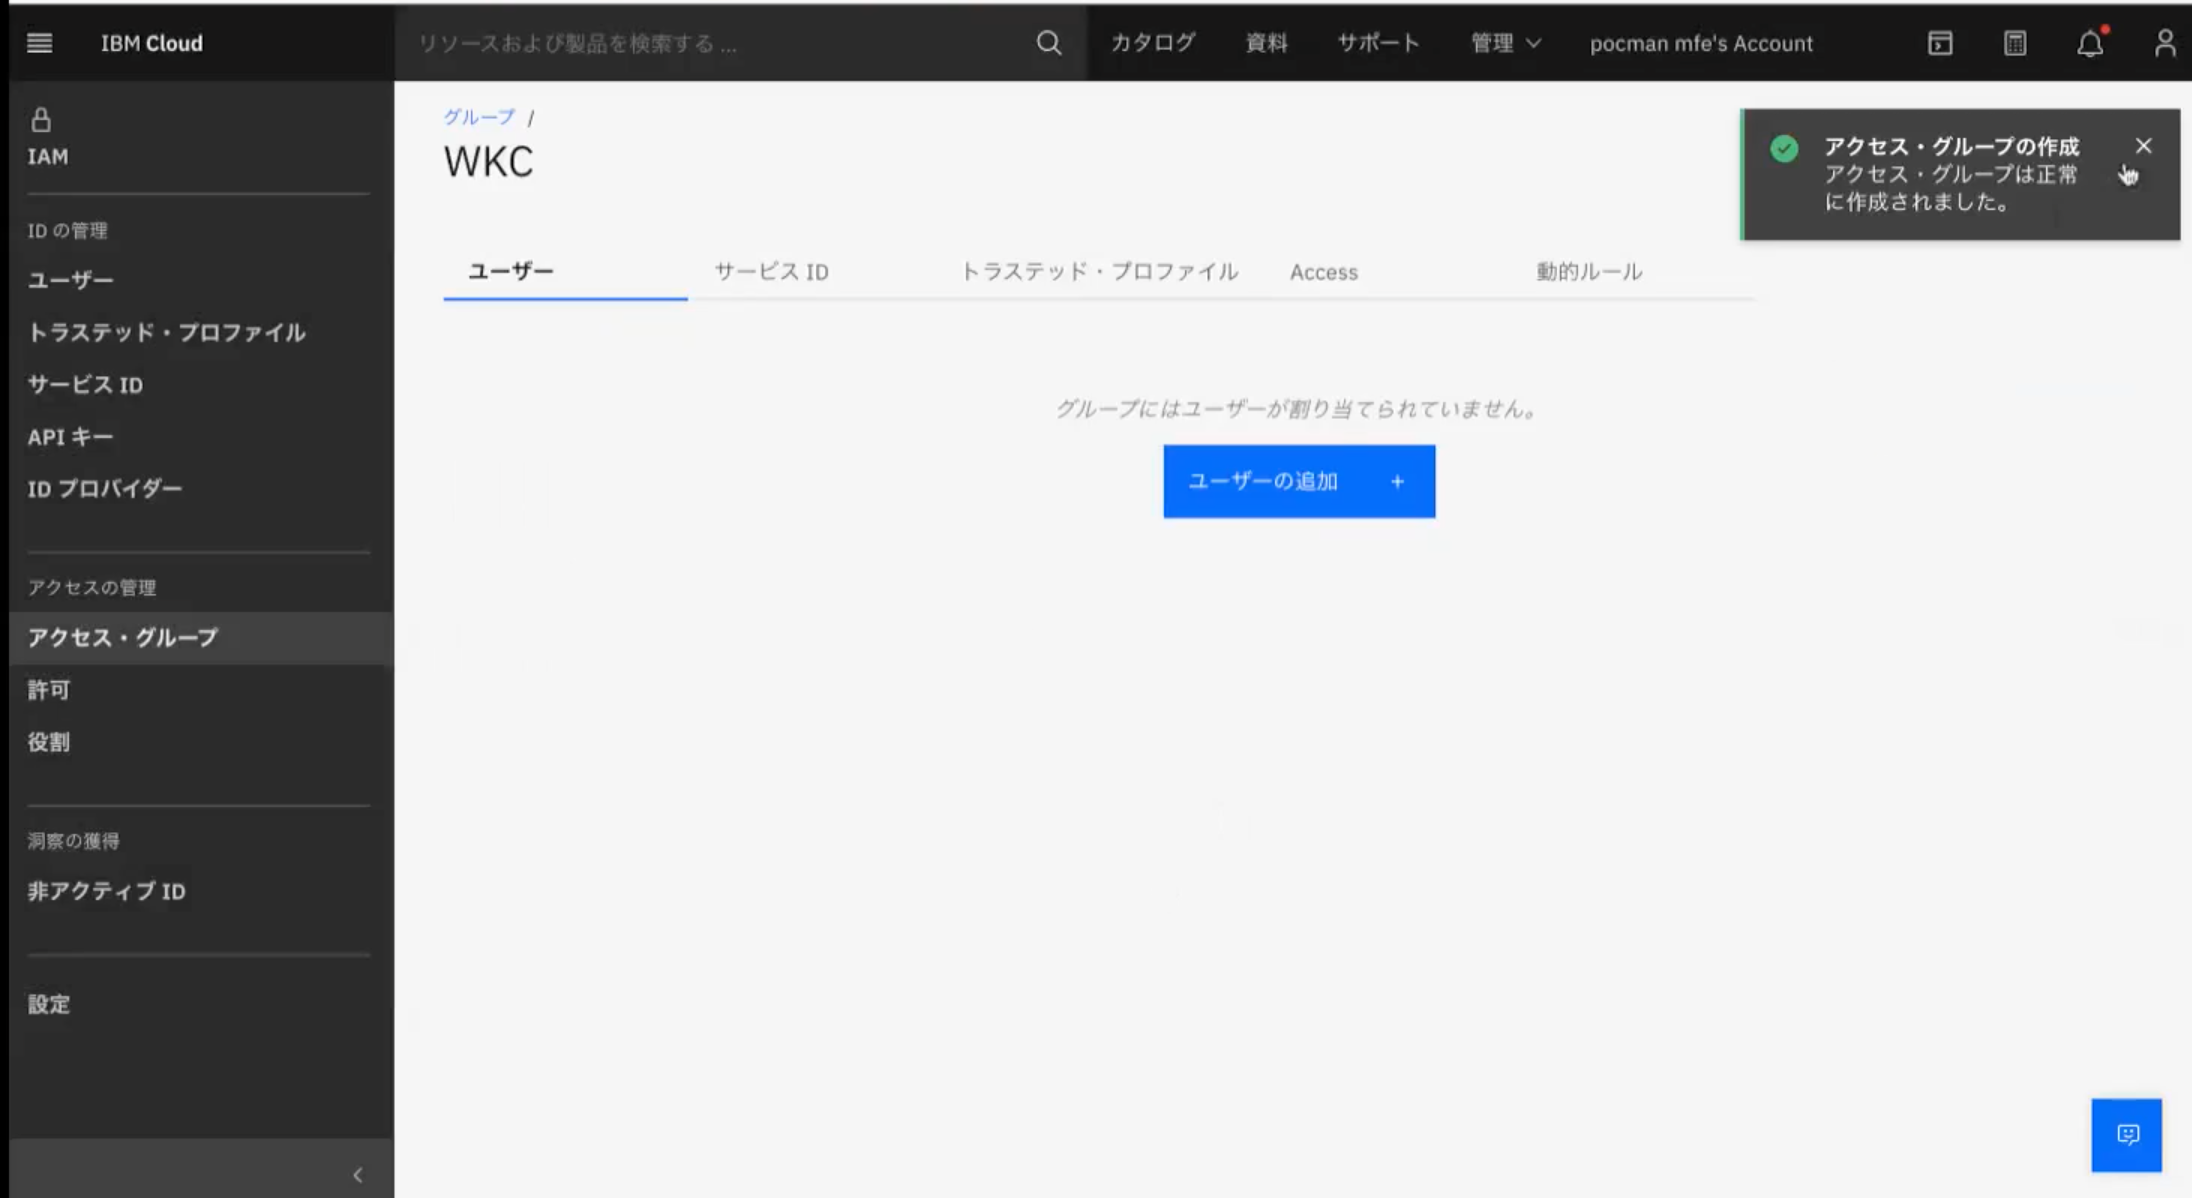Open the 動的ルール tab

point(1588,272)
